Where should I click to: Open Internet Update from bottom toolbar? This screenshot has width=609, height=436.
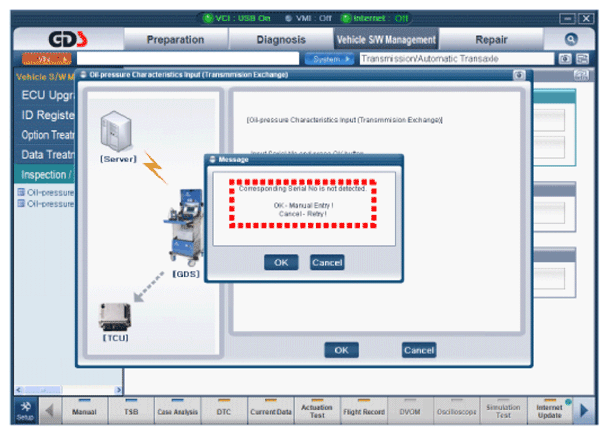(550, 411)
